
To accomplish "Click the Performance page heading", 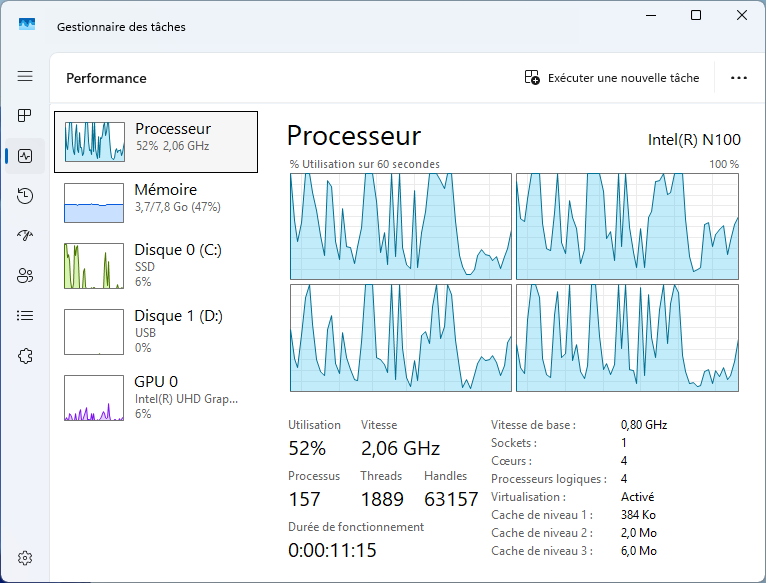I will pos(106,78).
